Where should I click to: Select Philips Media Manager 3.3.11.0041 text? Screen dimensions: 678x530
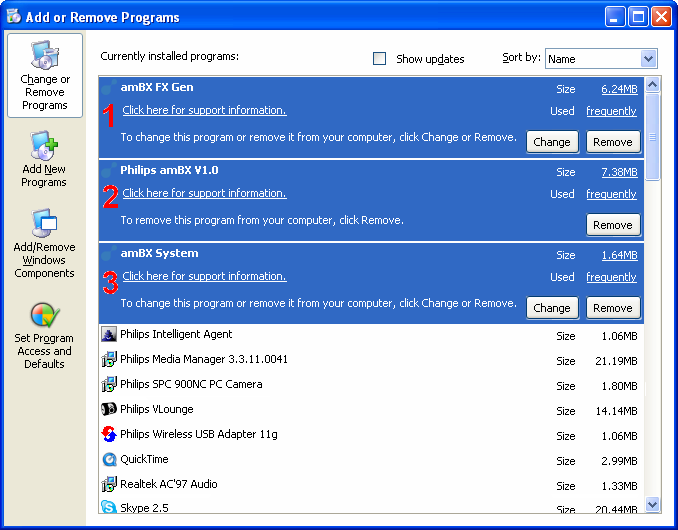204,359
